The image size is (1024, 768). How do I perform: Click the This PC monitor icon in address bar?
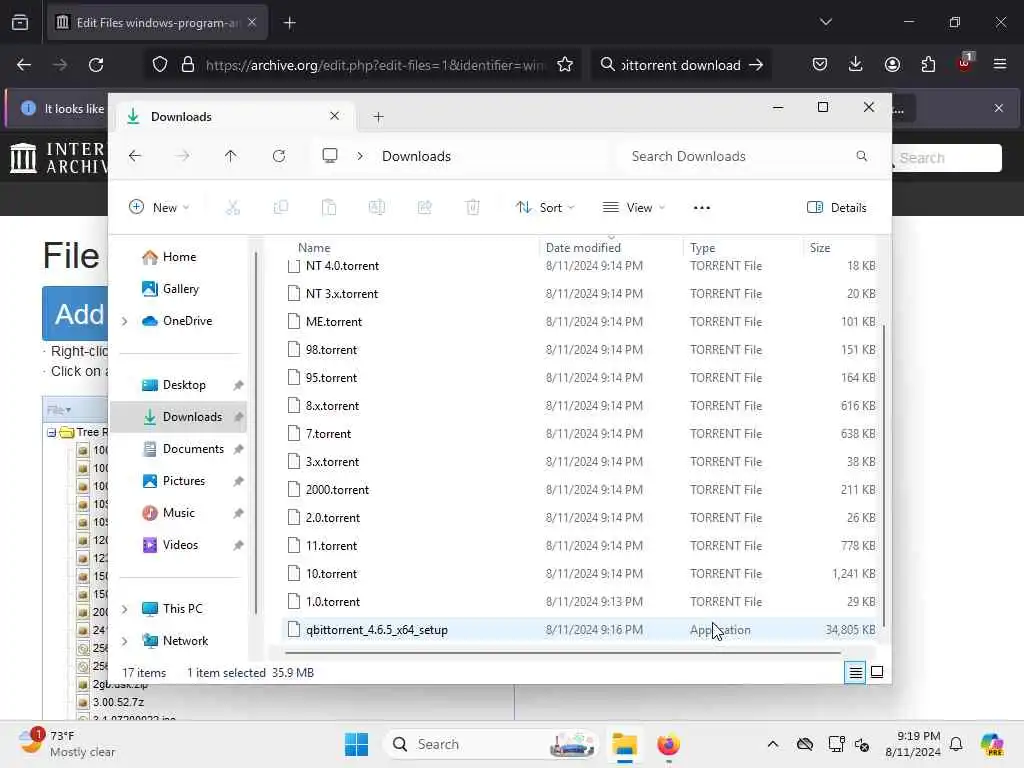click(330, 155)
